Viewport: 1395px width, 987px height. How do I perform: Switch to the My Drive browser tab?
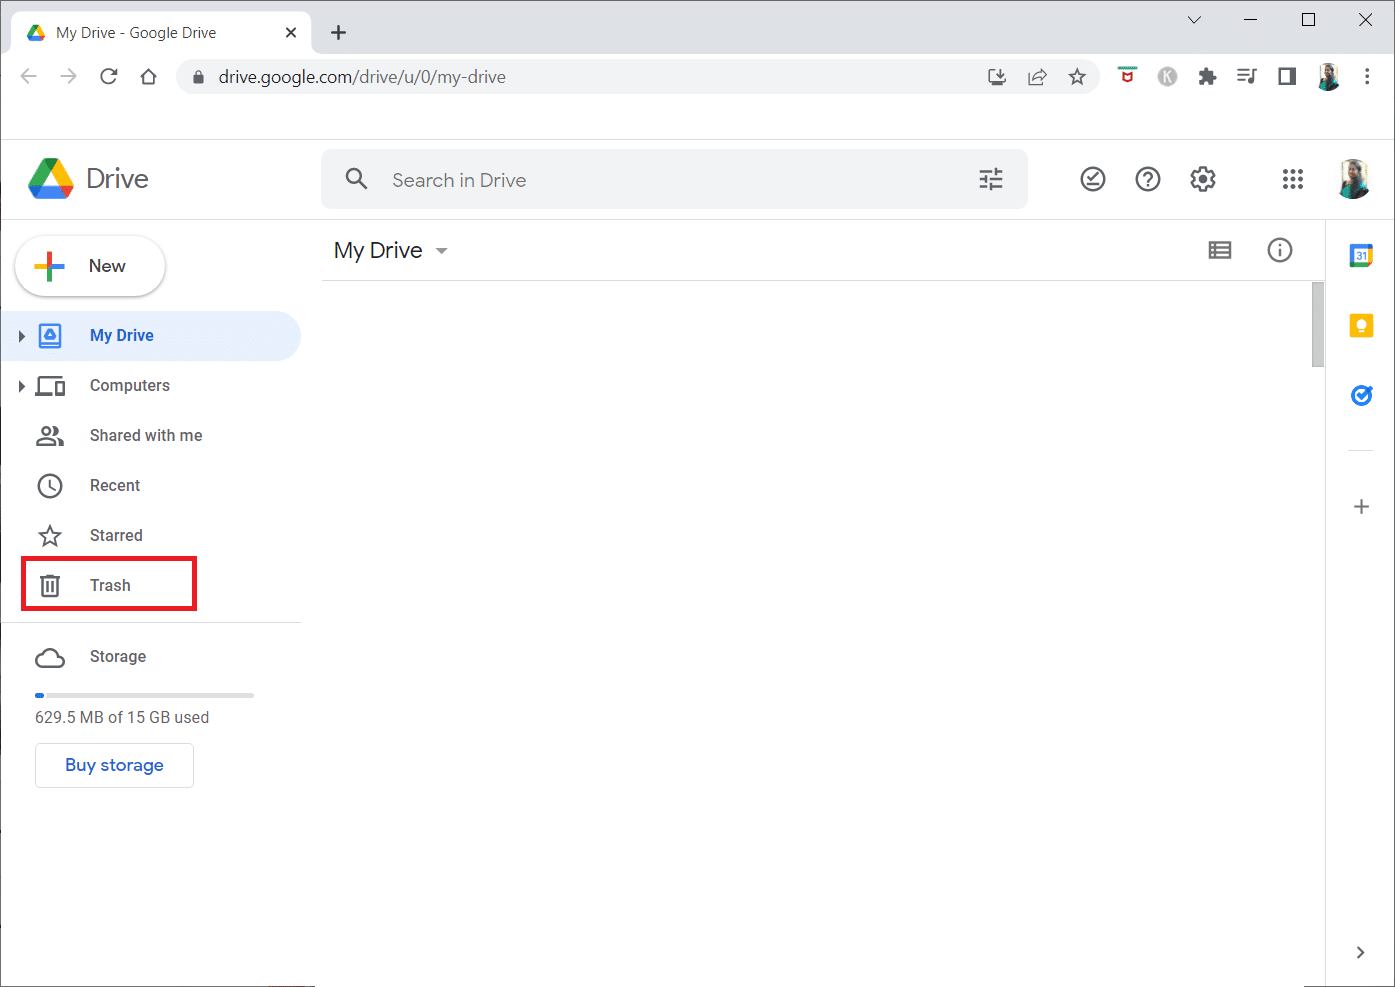pyautogui.click(x=161, y=32)
